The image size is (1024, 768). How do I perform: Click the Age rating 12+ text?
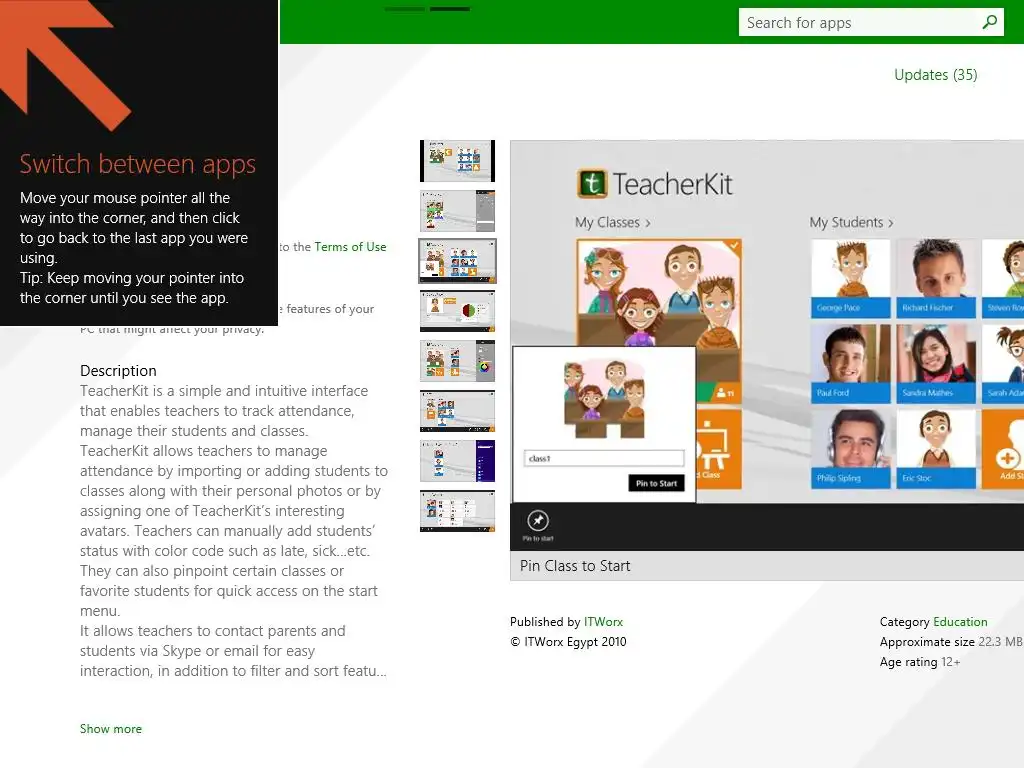coord(920,662)
